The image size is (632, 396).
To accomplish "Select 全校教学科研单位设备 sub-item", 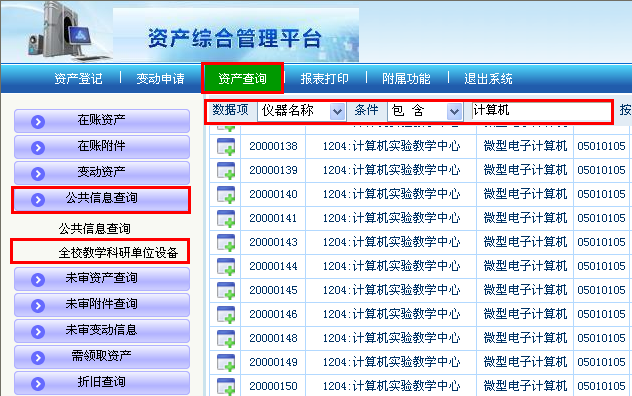I will [x=118, y=252].
